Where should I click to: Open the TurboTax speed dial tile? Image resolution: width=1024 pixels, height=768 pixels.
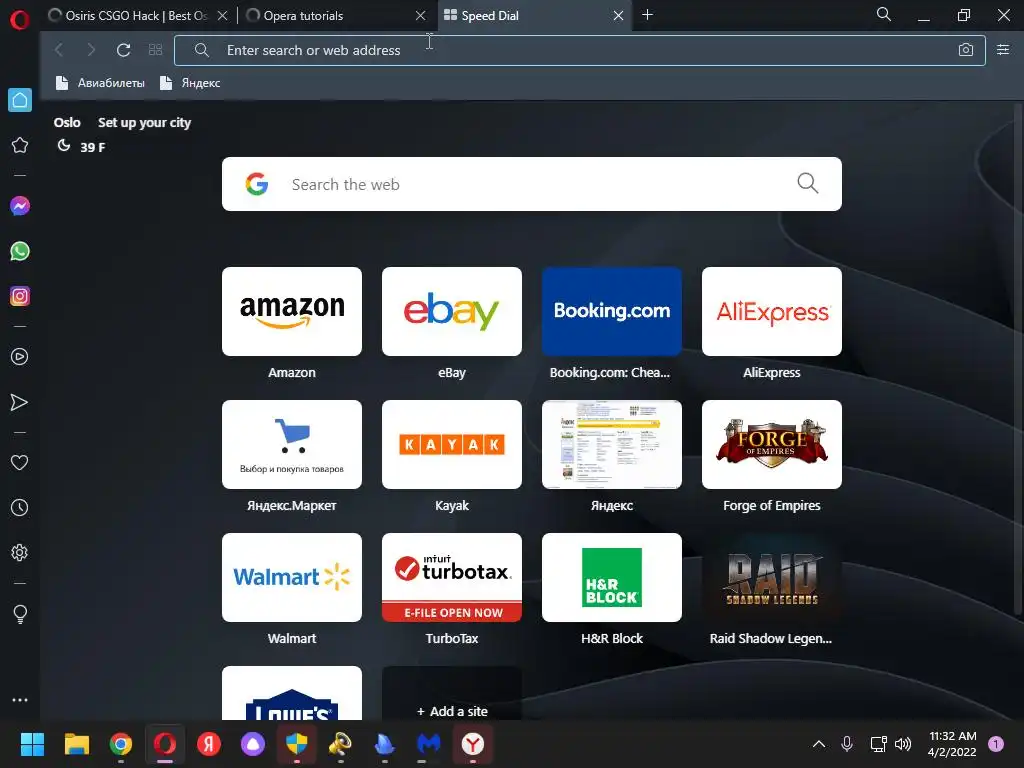(x=452, y=578)
